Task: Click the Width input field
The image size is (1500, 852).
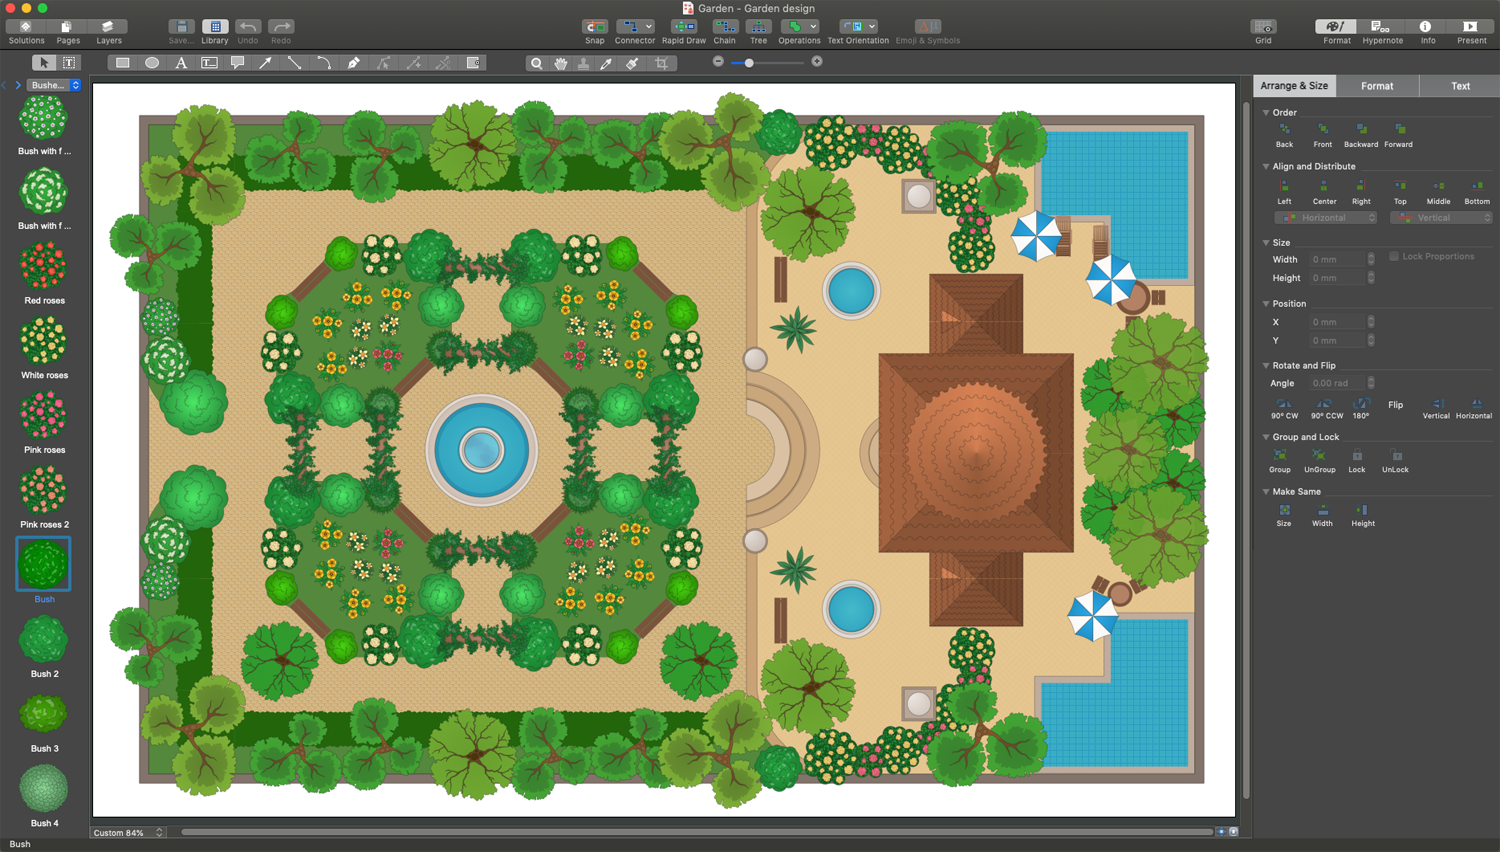Action: tap(1338, 260)
